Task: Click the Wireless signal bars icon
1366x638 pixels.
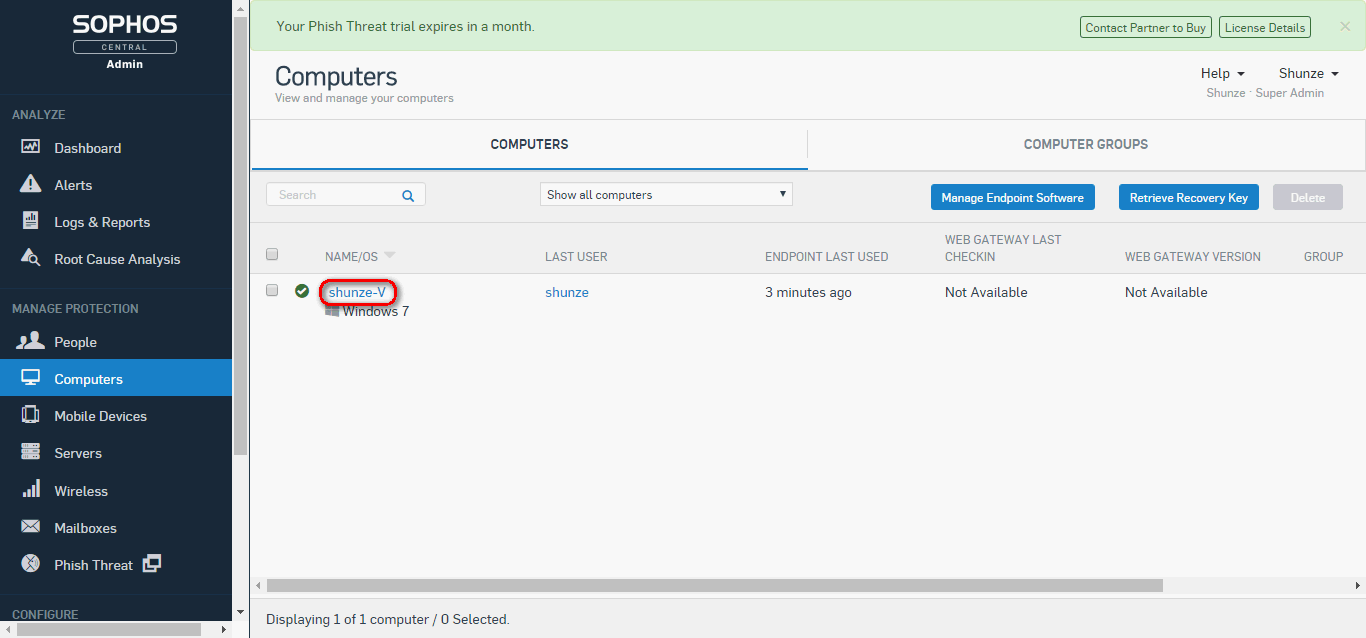Action: [x=31, y=489]
